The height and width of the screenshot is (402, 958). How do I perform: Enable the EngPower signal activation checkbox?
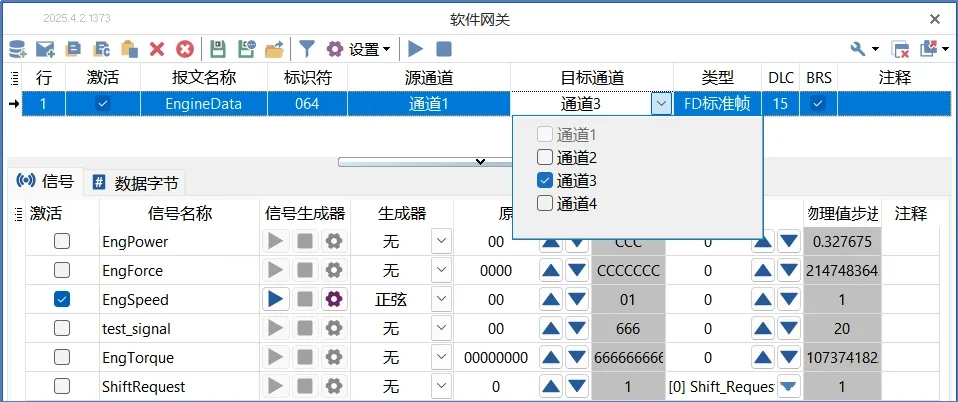click(62, 241)
